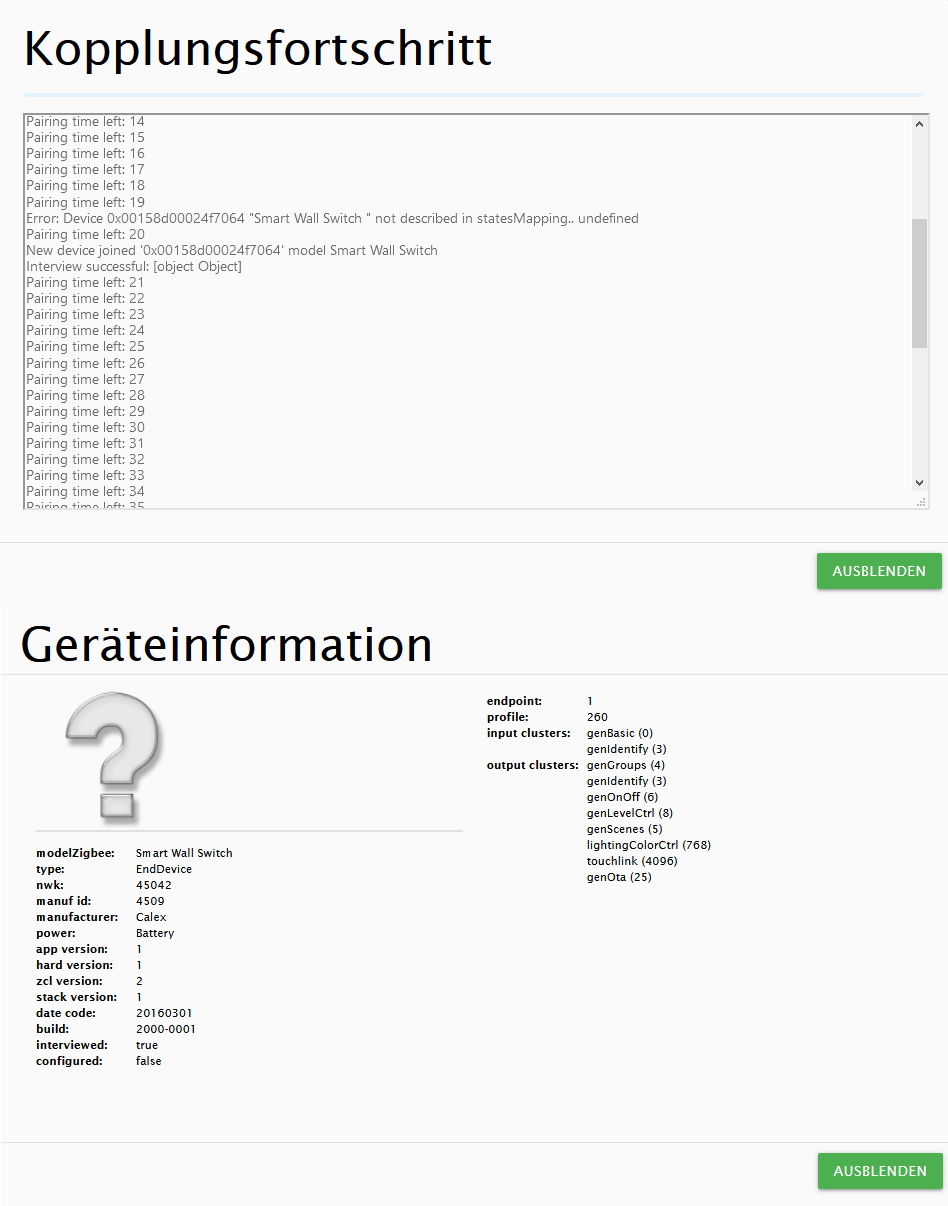Click the 'Pairing time left: 30' log line
948x1206 pixels.
click(86, 427)
